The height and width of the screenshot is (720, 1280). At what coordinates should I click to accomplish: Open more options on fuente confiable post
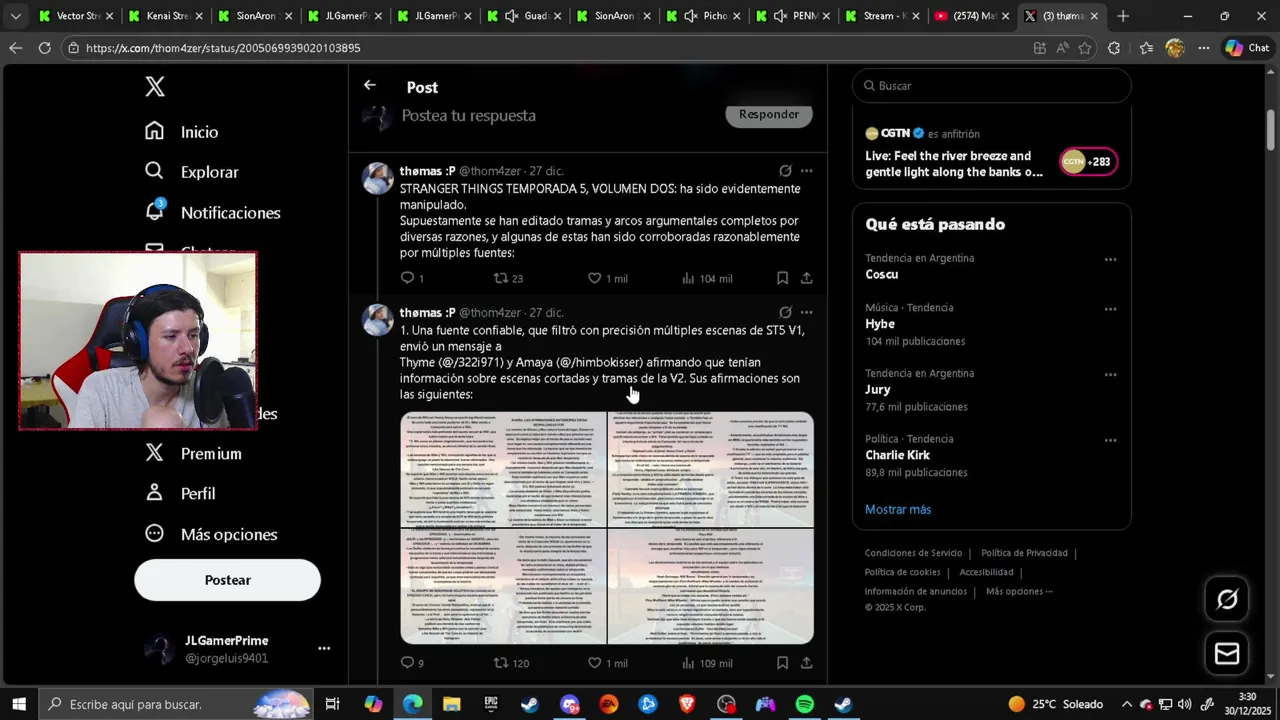(806, 313)
